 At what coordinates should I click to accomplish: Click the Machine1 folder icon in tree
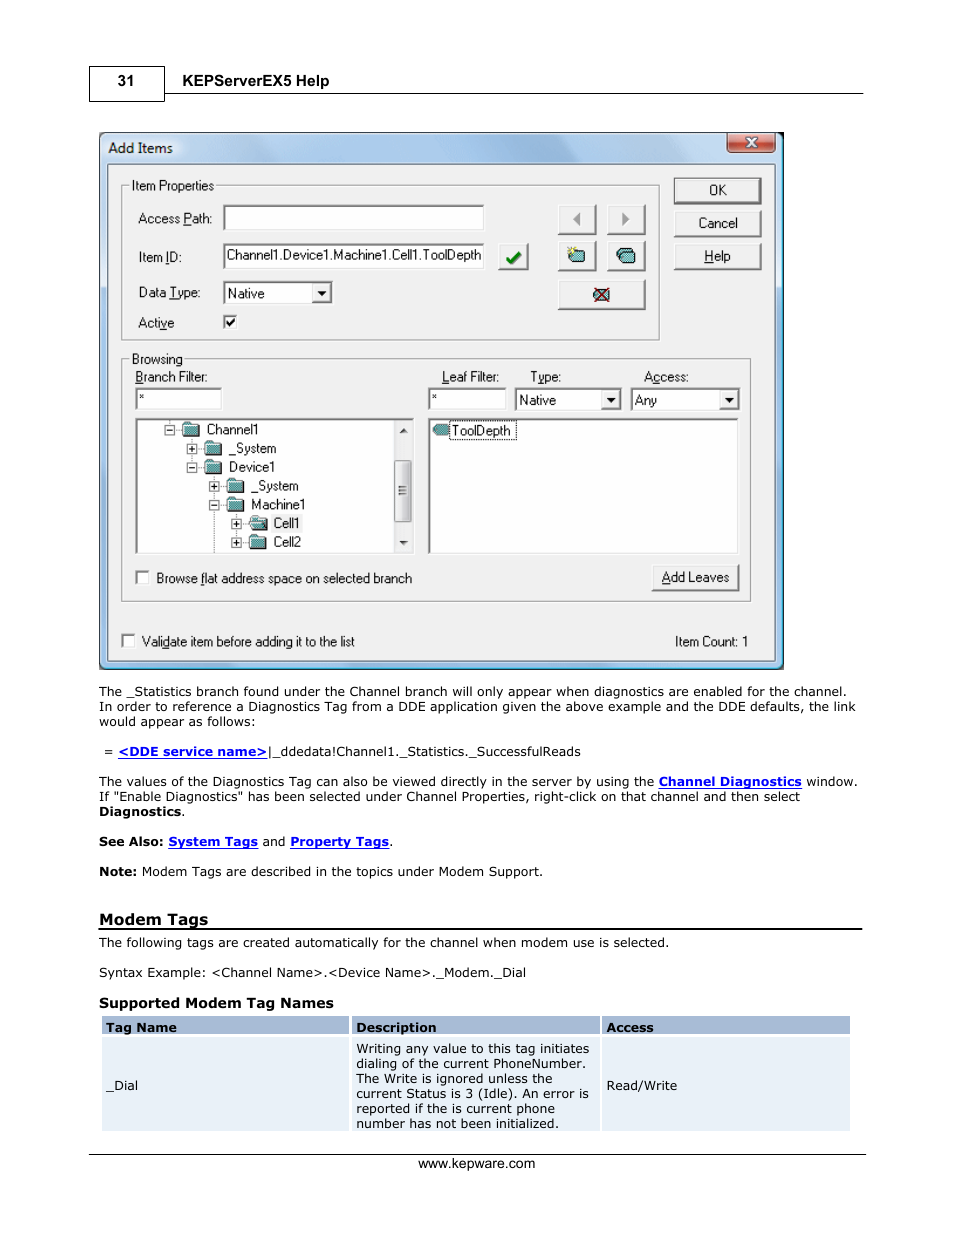pos(236,505)
